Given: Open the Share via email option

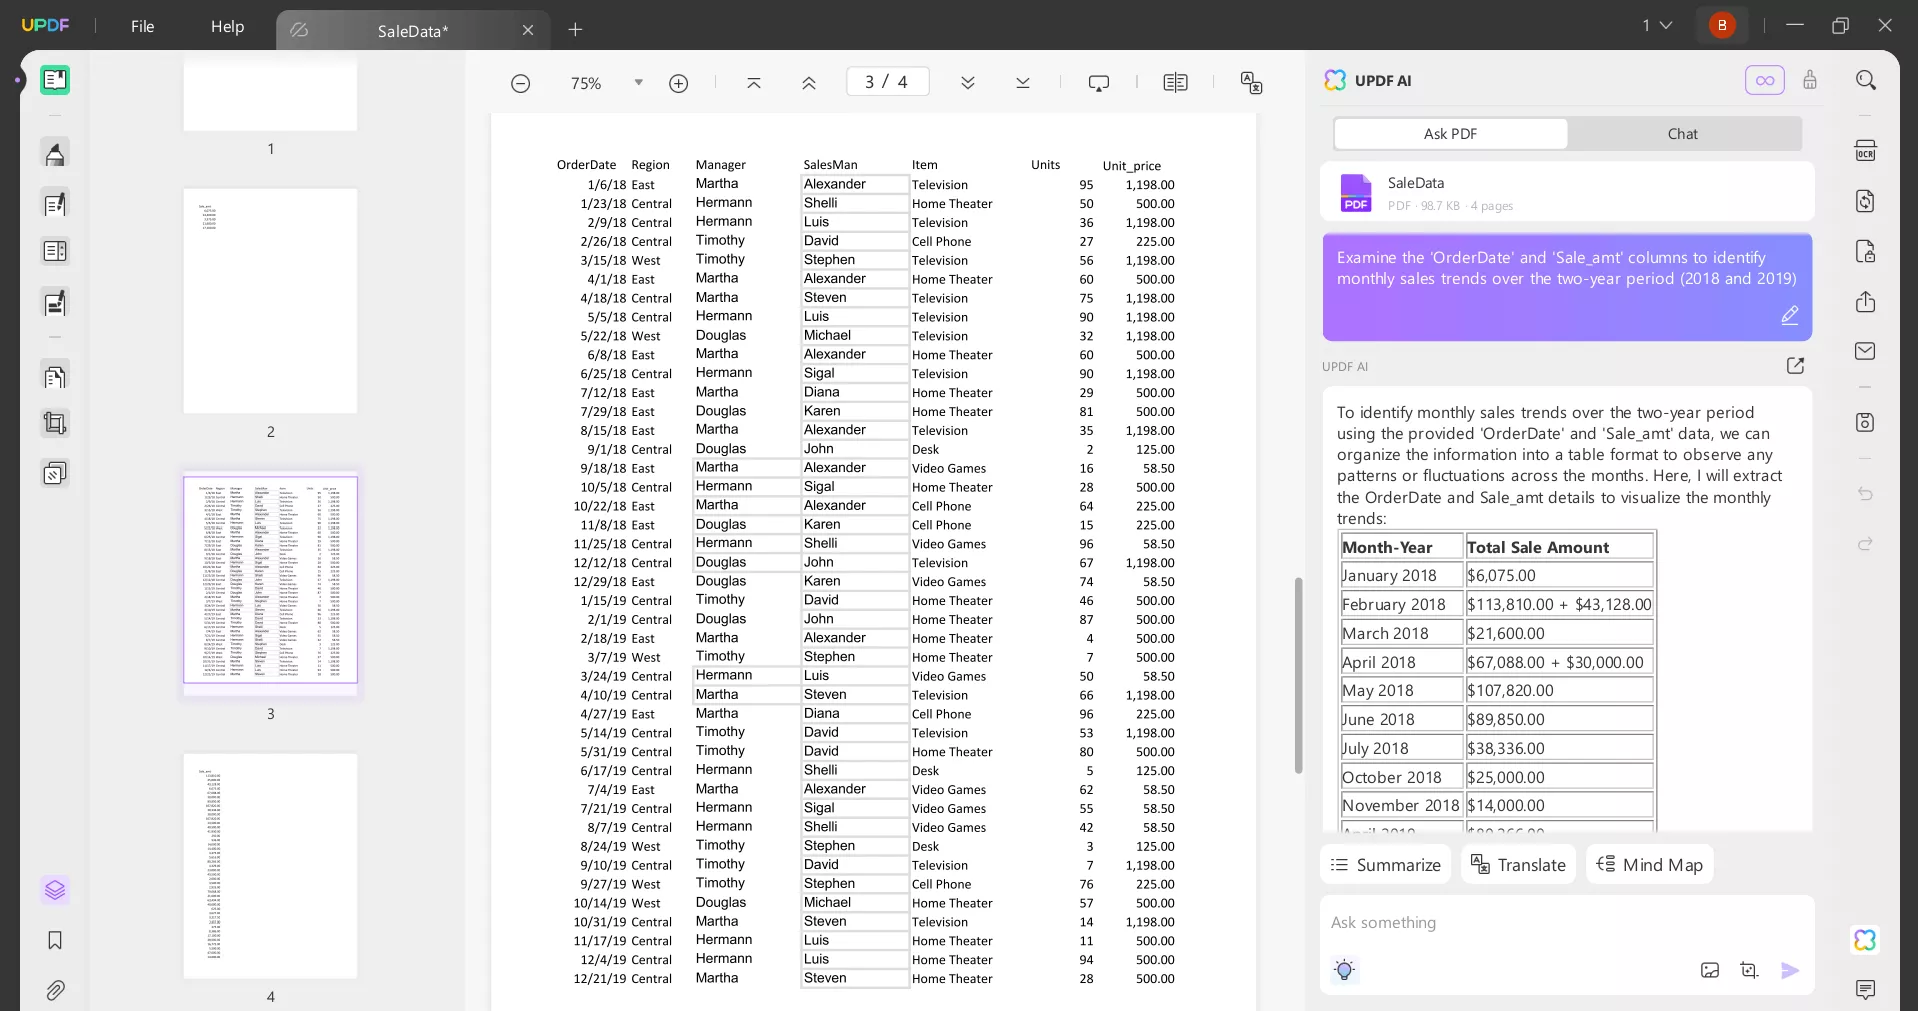Looking at the screenshot, I should [1866, 350].
